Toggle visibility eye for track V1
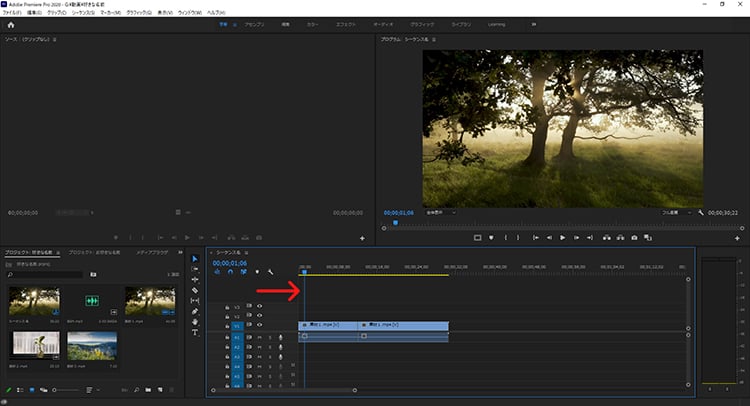750x406 pixels. (x=260, y=325)
